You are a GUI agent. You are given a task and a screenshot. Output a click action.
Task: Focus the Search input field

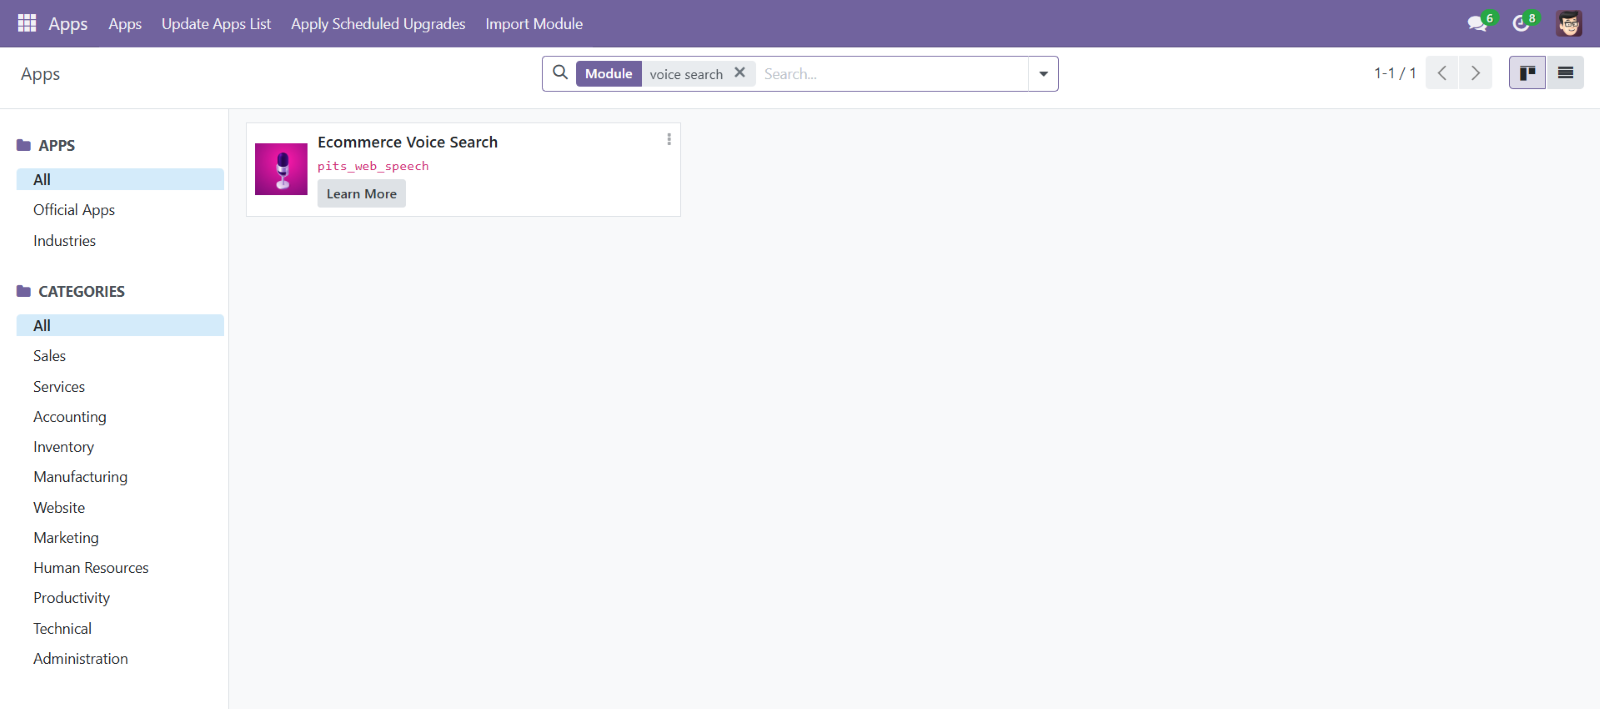(x=890, y=74)
